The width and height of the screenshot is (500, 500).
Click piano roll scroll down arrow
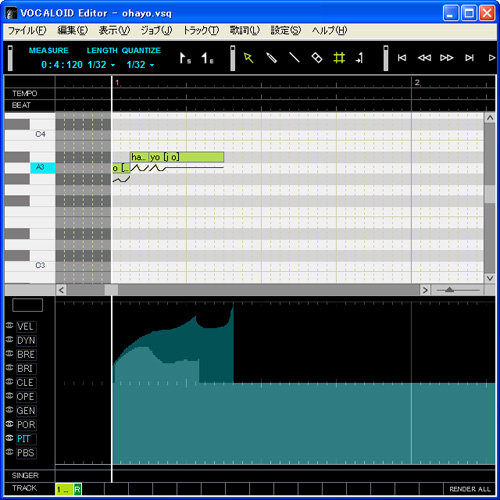click(490, 278)
